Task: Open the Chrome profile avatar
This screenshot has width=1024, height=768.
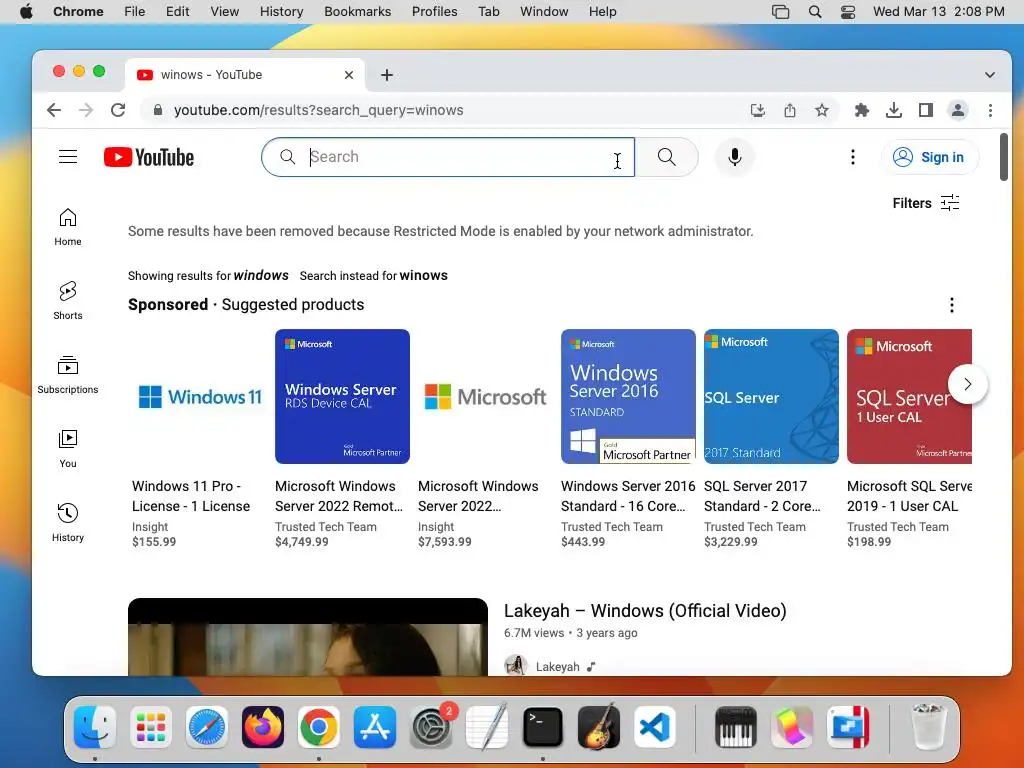Action: (x=958, y=110)
